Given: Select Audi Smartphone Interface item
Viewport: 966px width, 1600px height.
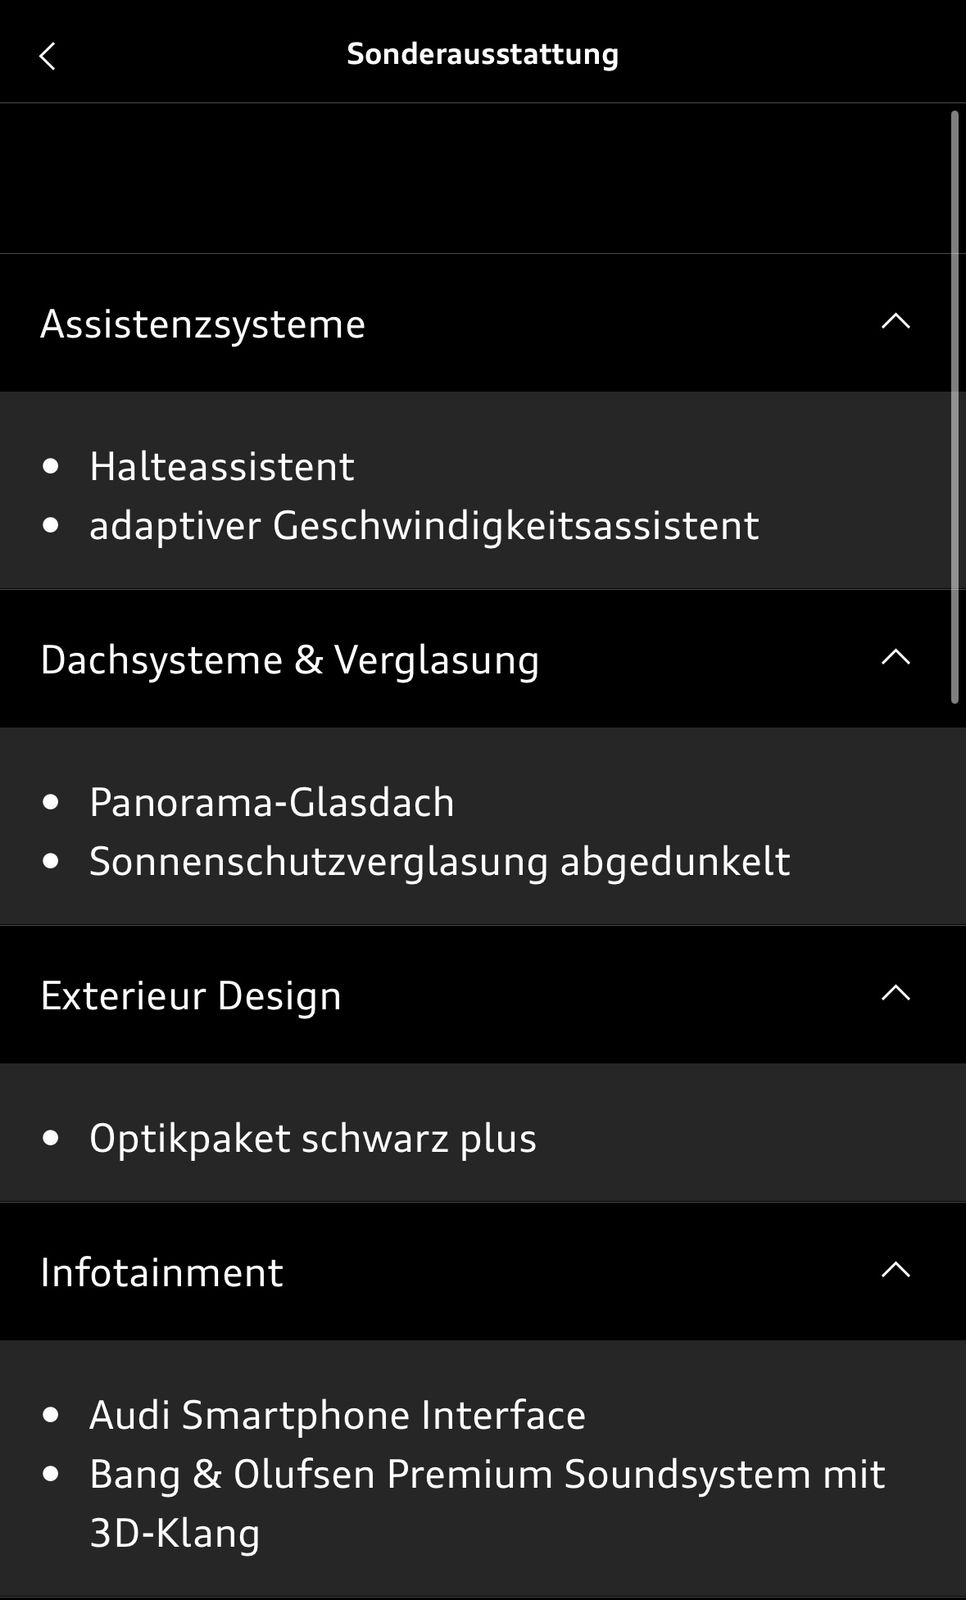Looking at the screenshot, I should (x=338, y=1415).
